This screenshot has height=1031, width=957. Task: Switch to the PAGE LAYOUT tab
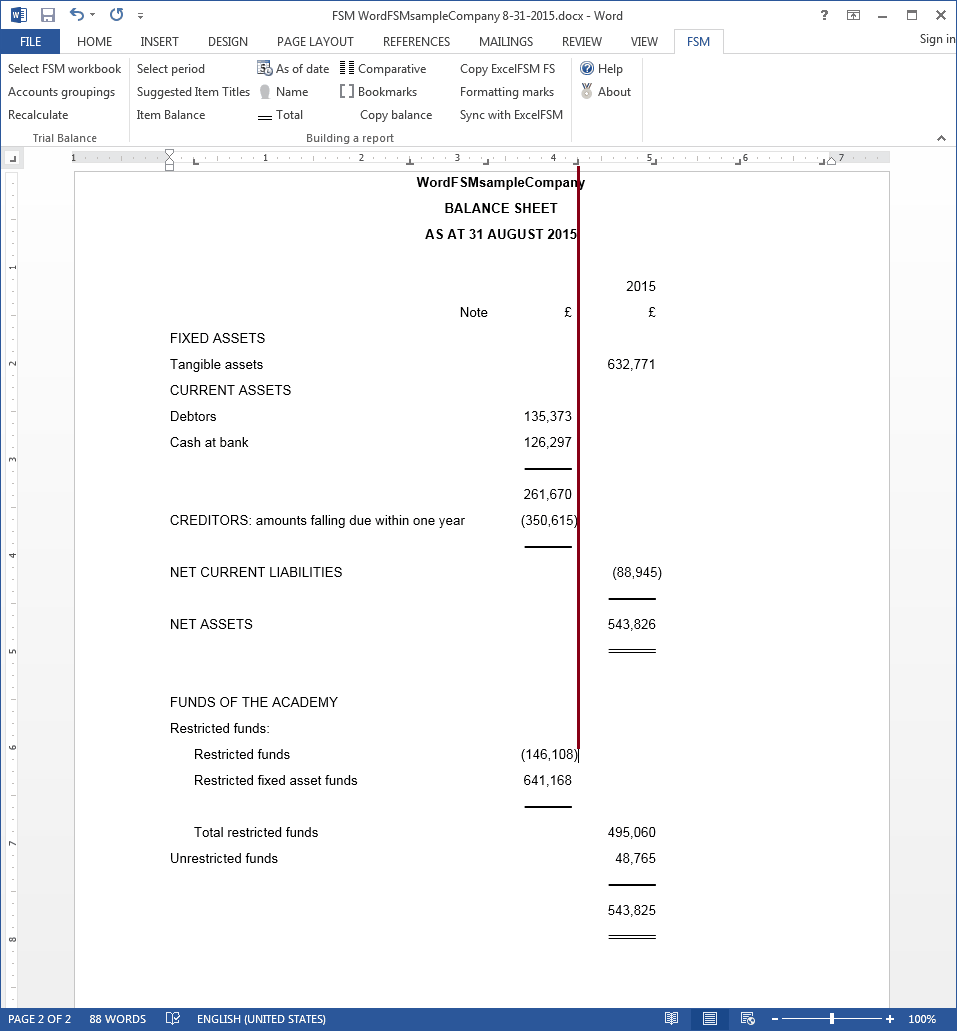pos(315,41)
